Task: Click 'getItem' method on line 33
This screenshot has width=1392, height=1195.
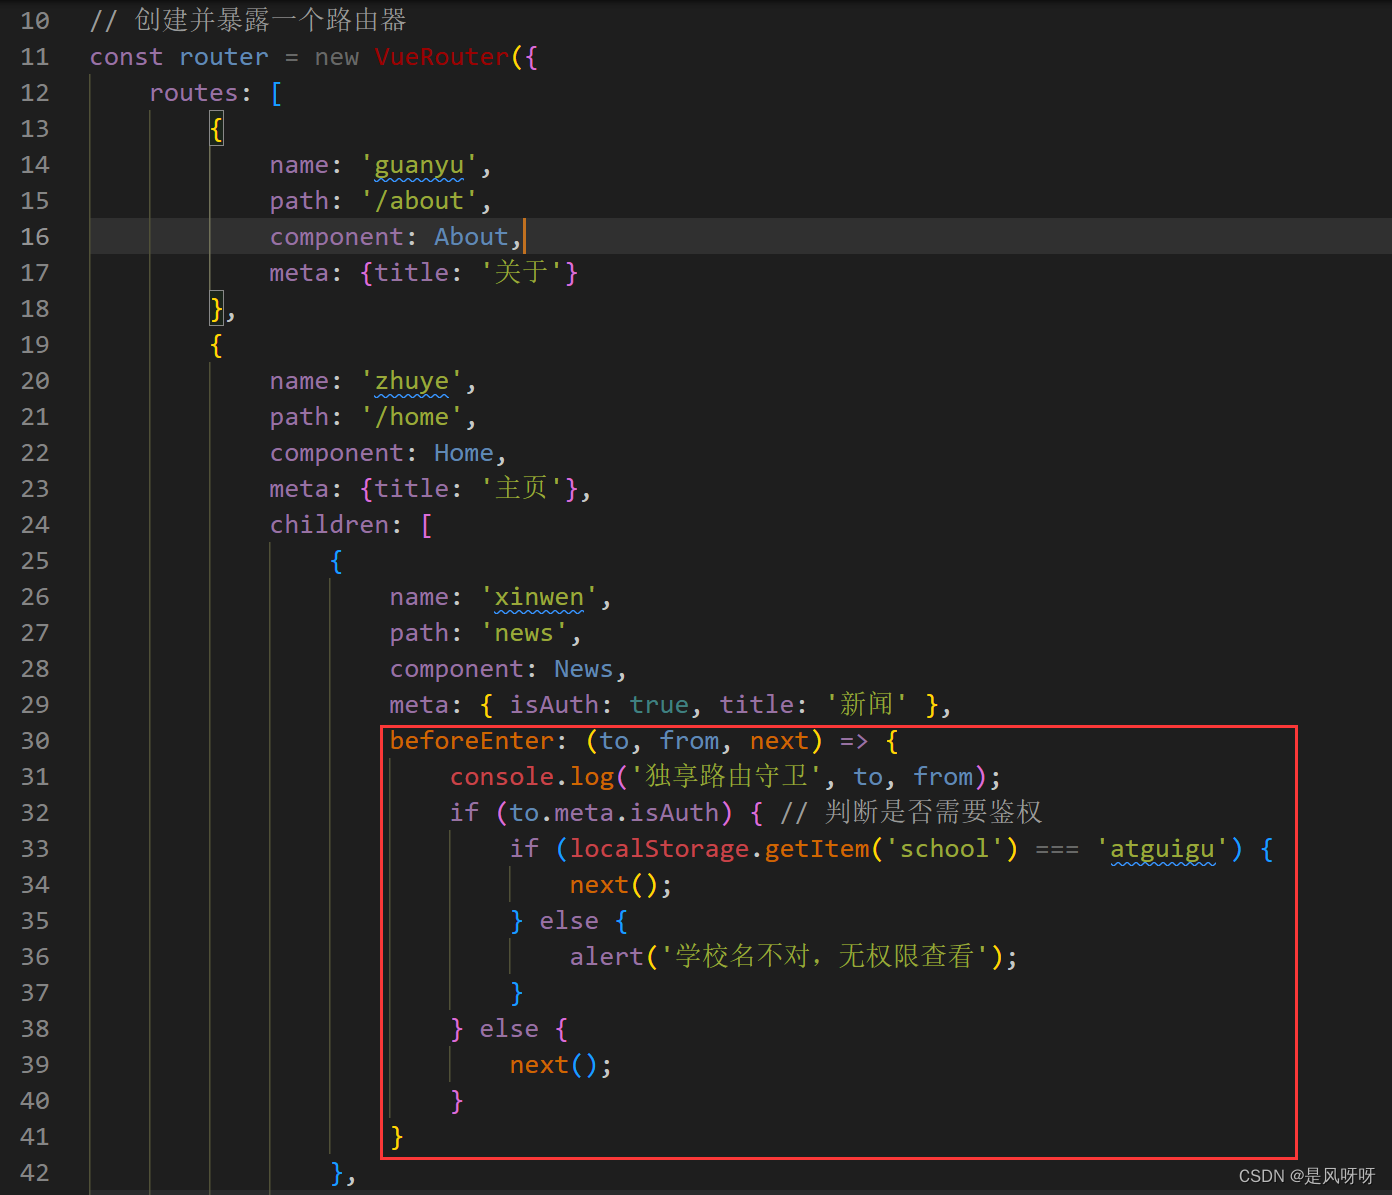Action: (x=817, y=849)
